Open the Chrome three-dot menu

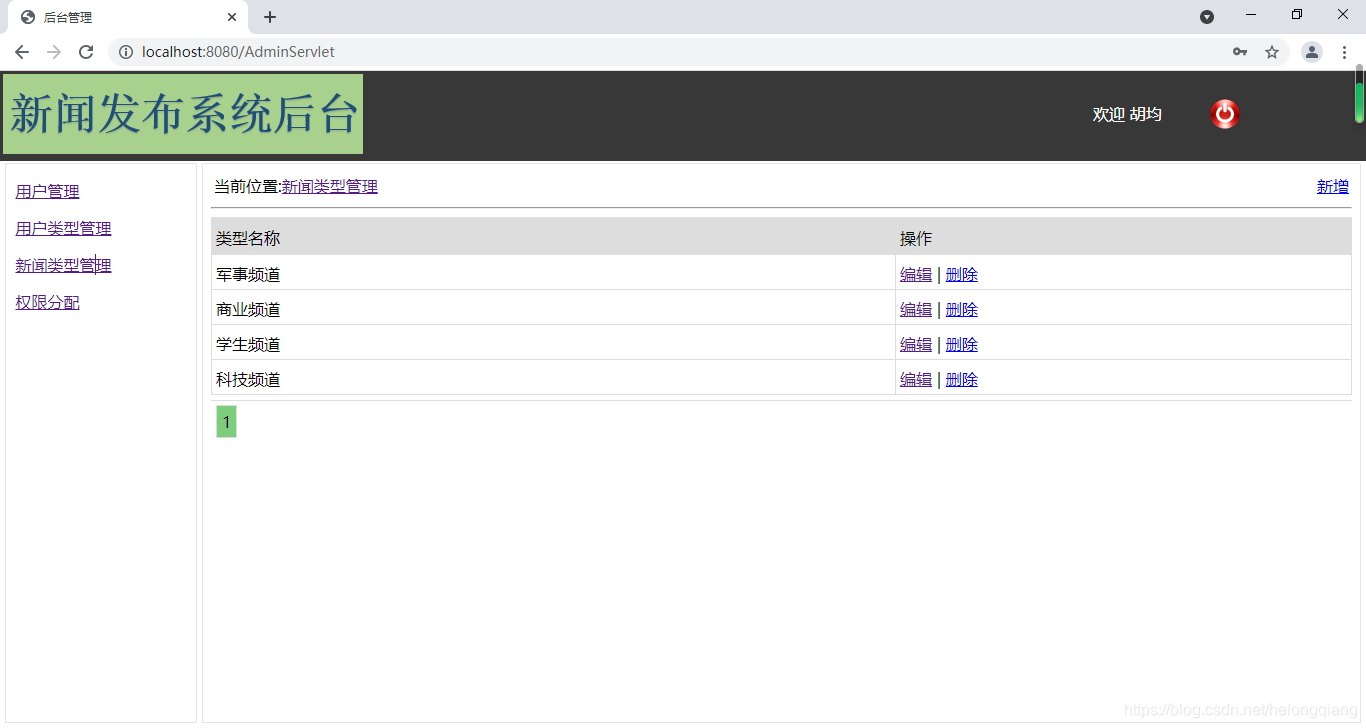(1345, 51)
